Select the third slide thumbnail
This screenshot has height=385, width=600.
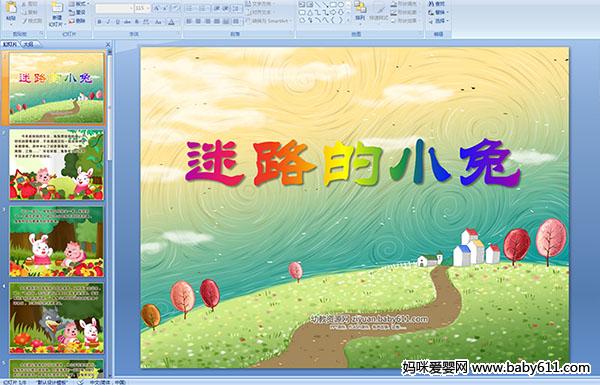(x=57, y=241)
